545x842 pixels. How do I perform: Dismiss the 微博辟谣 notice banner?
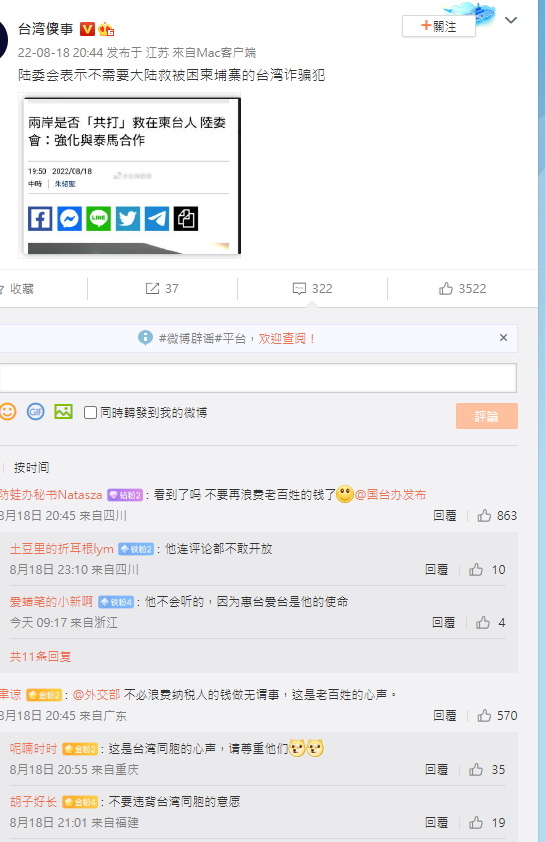[x=503, y=338]
